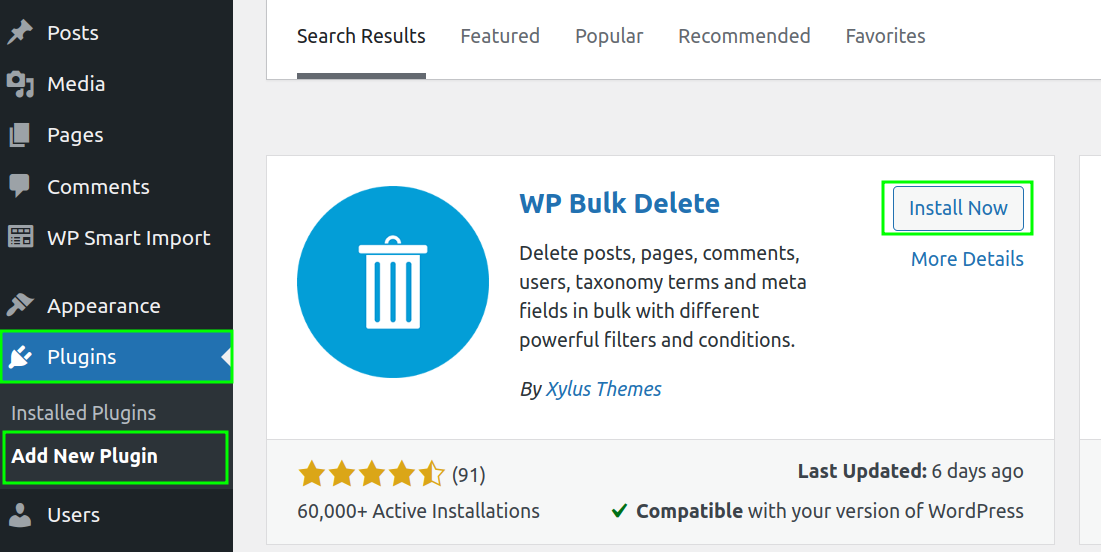Click the Media icon in sidebar

[x=19, y=84]
